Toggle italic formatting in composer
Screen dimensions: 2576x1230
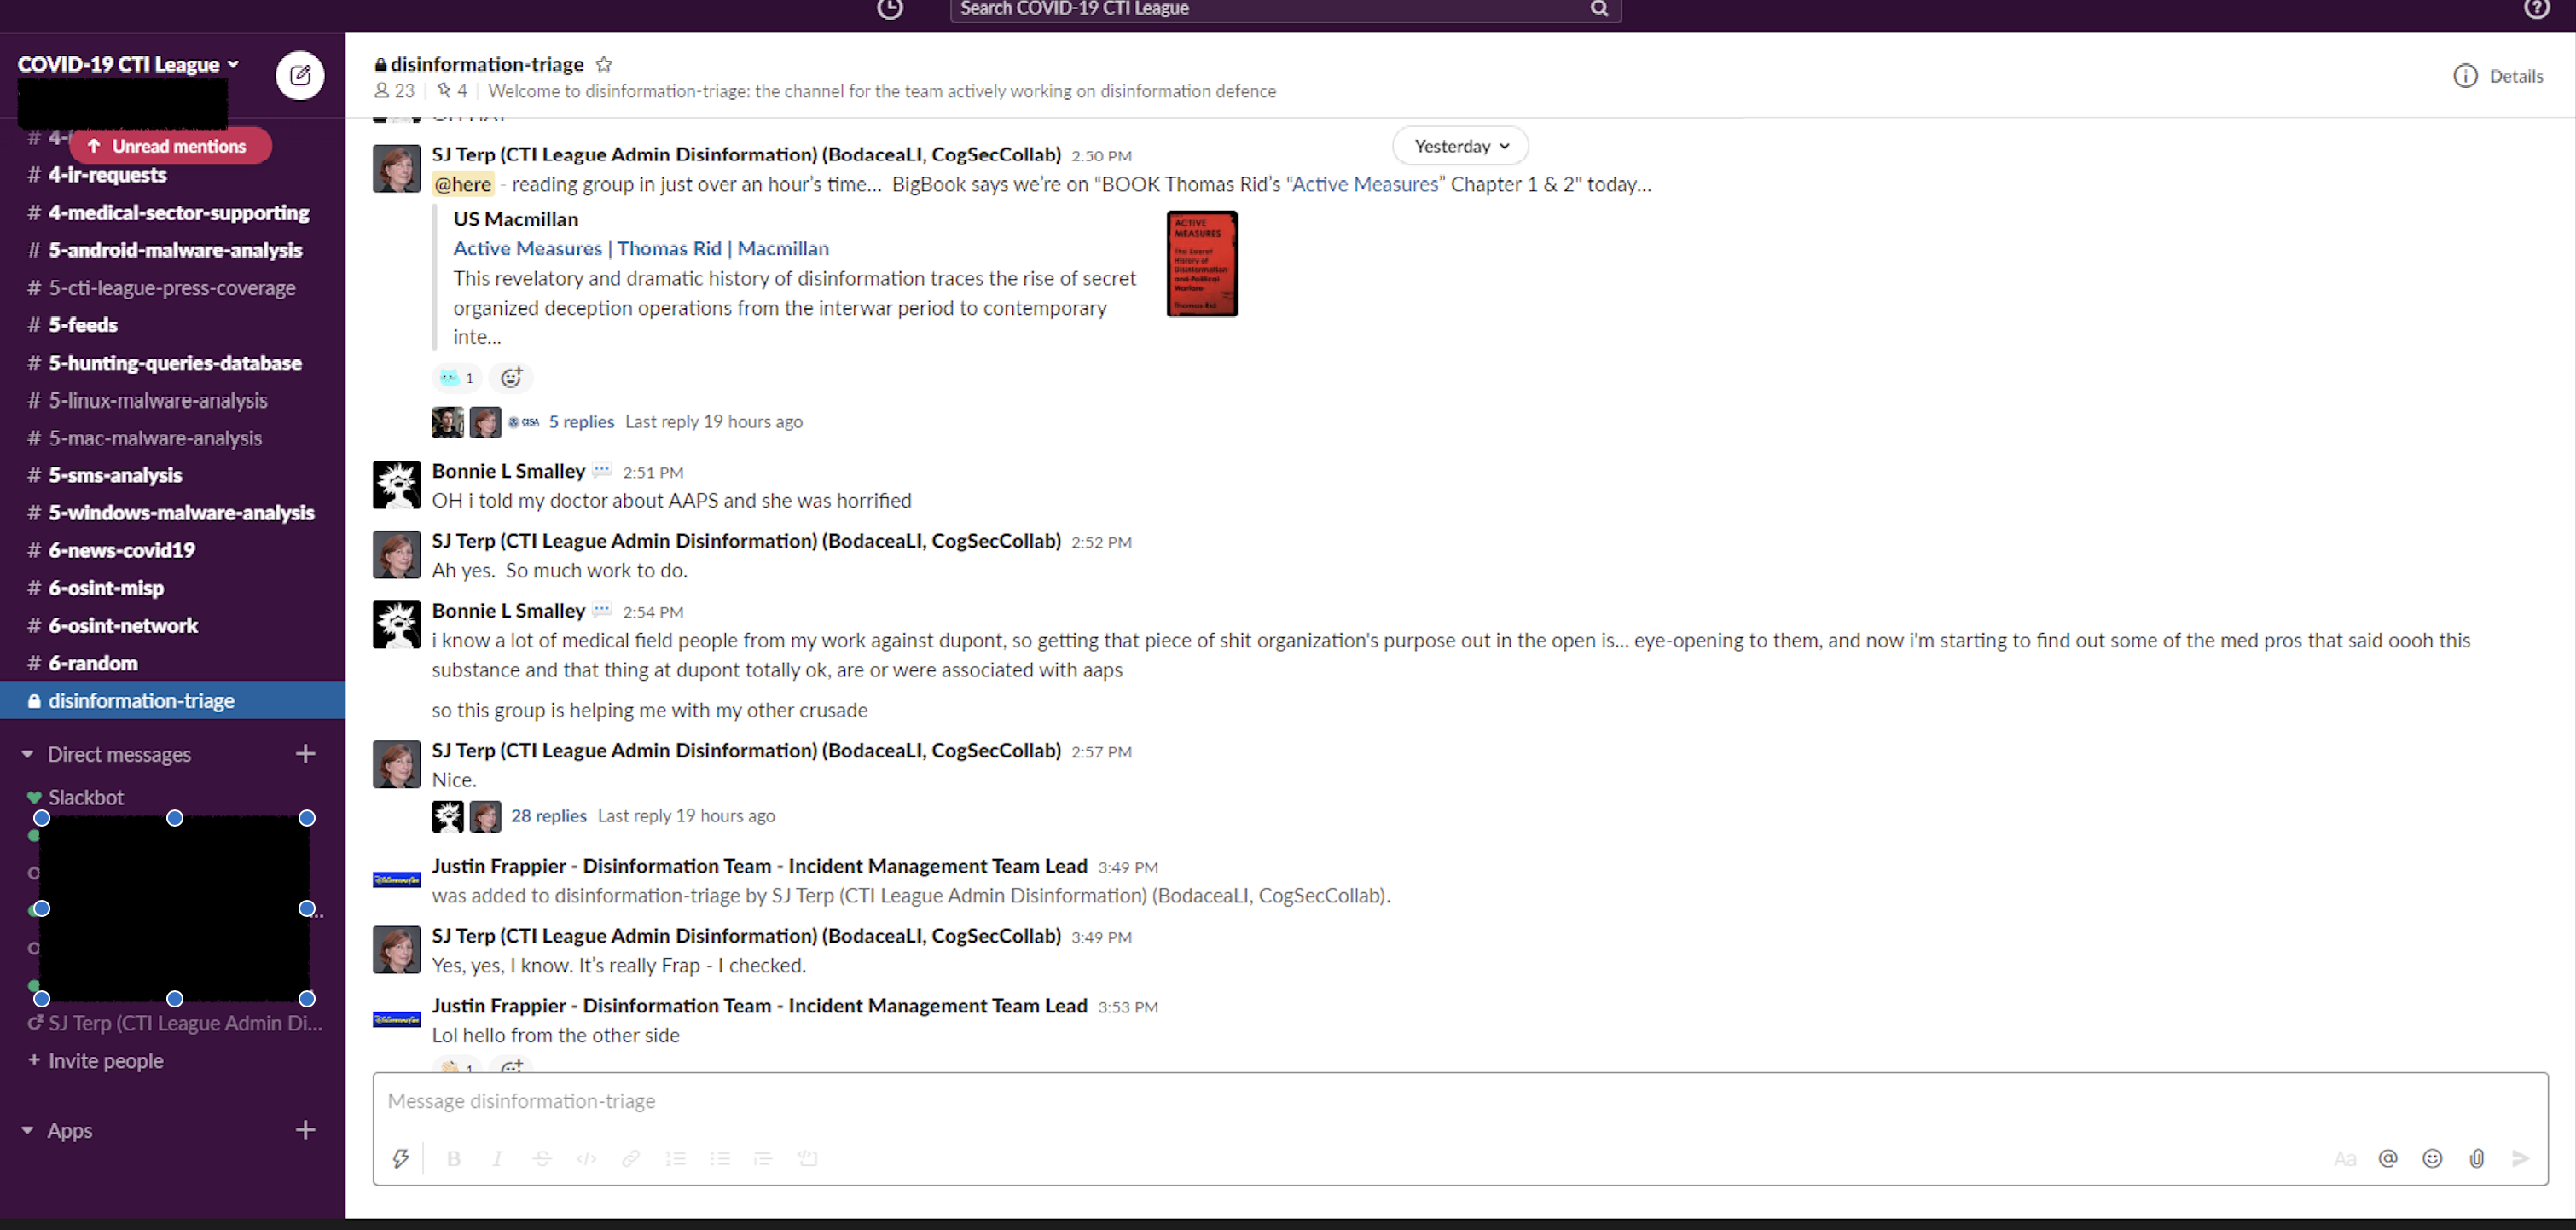click(x=497, y=1158)
